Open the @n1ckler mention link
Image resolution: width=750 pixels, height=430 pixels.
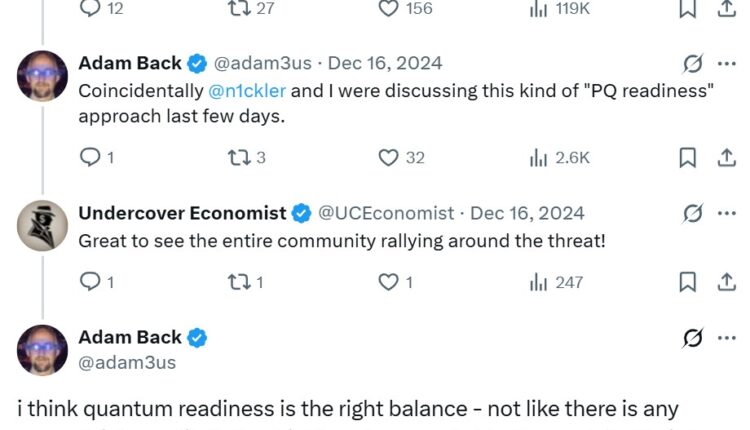(x=247, y=89)
